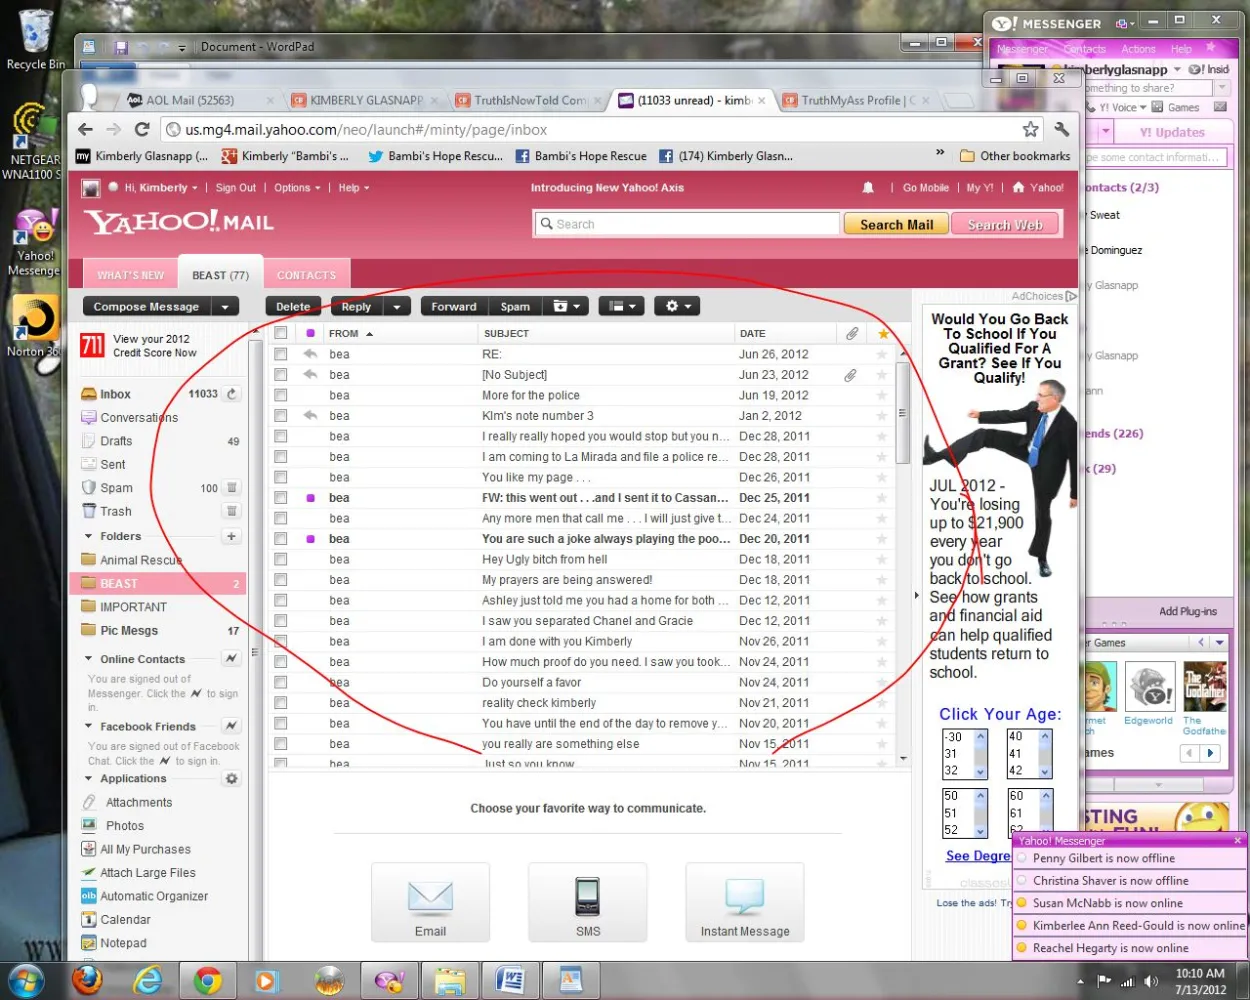Open the Reply dropdown arrow
The height and width of the screenshot is (1000, 1250).
[397, 307]
